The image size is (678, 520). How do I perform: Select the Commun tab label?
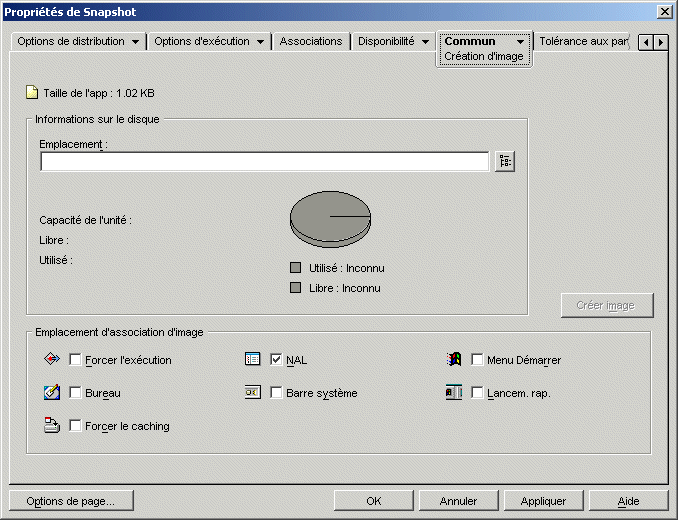[470, 41]
